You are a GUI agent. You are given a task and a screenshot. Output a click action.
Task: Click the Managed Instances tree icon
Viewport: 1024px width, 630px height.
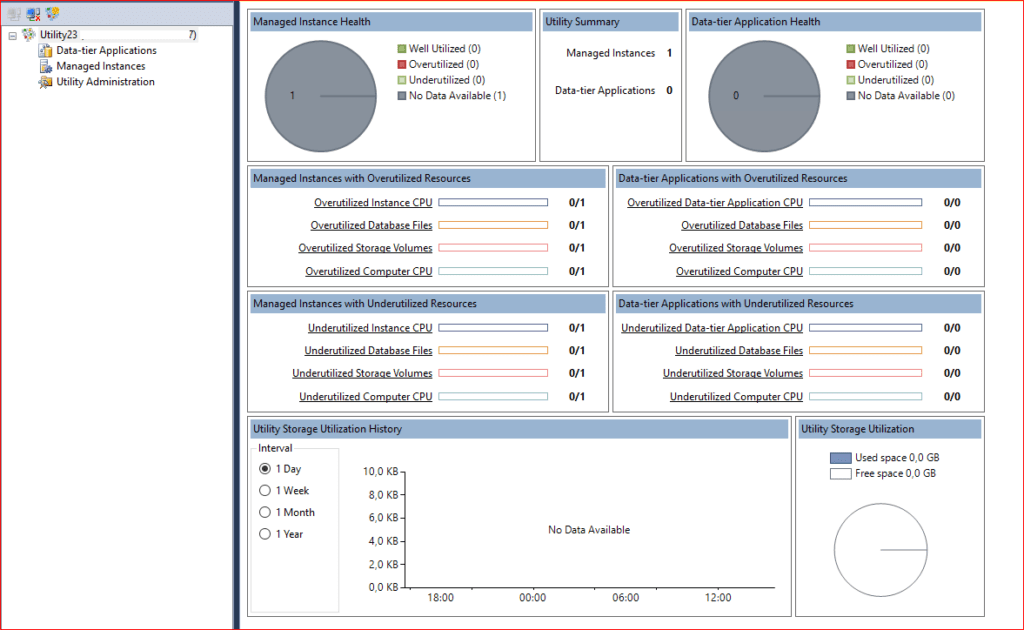point(45,66)
